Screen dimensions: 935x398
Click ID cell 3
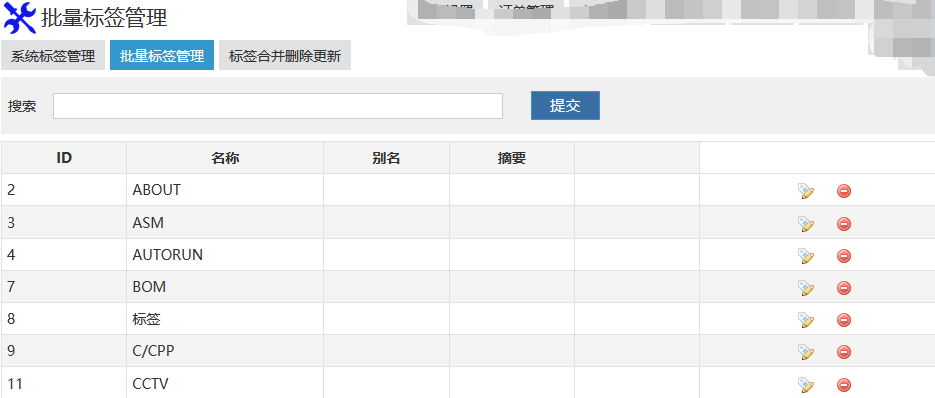tap(64, 223)
